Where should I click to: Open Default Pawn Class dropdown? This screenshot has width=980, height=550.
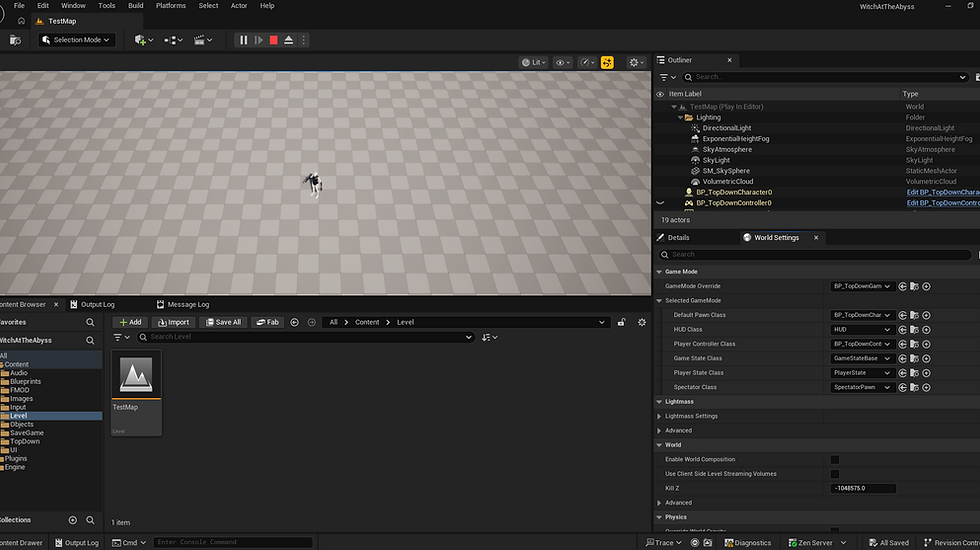click(x=862, y=315)
